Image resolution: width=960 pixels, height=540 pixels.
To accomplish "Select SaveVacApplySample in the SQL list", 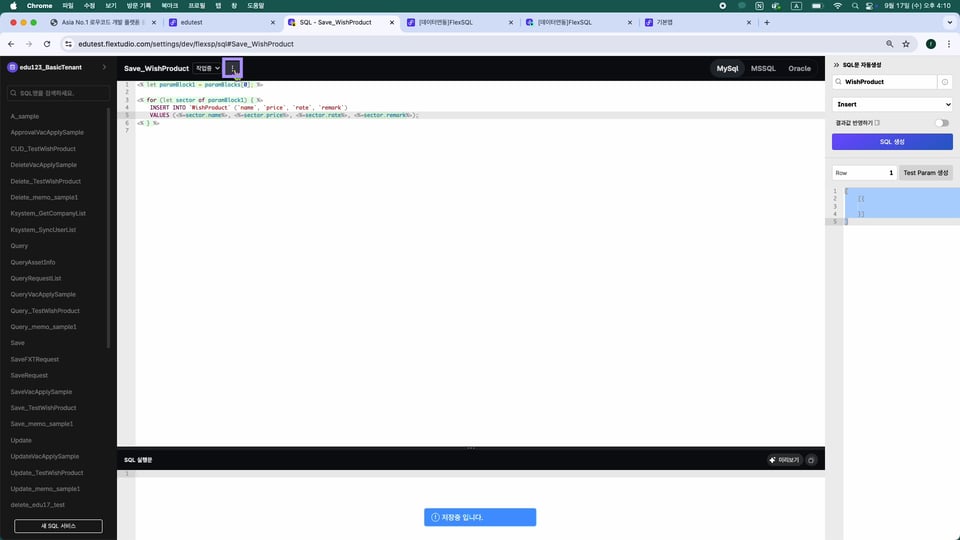I will point(41,391).
